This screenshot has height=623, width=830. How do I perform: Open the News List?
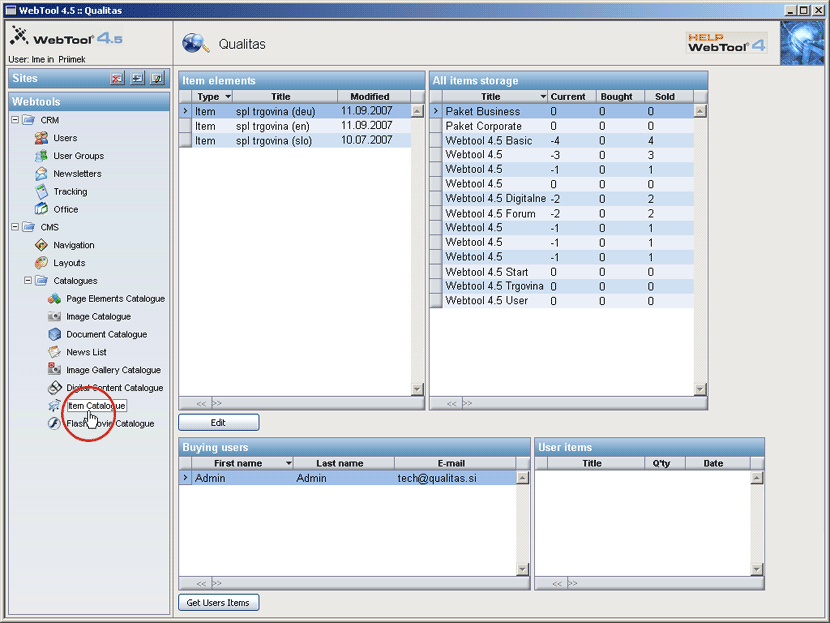click(86, 352)
